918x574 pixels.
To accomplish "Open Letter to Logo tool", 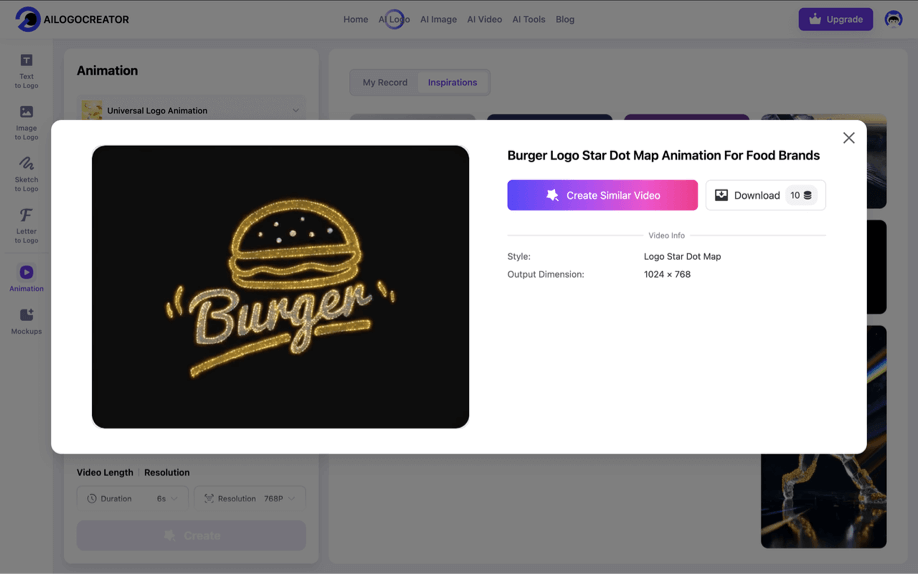I will [x=26, y=226].
